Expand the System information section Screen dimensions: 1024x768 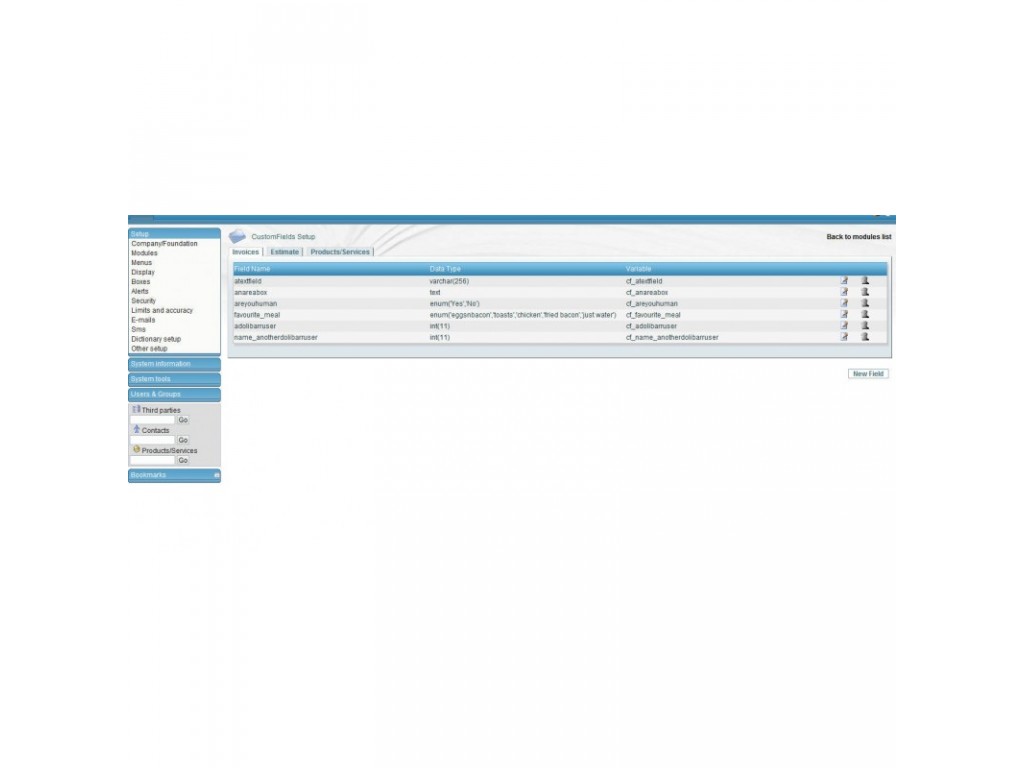[x=174, y=364]
